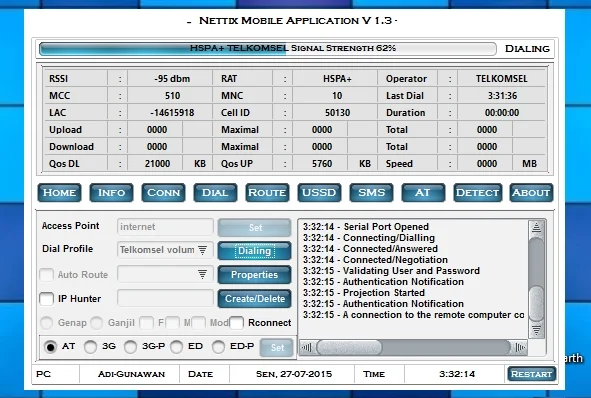Open dial profile Properties
The image size is (591, 398).
[255, 275]
